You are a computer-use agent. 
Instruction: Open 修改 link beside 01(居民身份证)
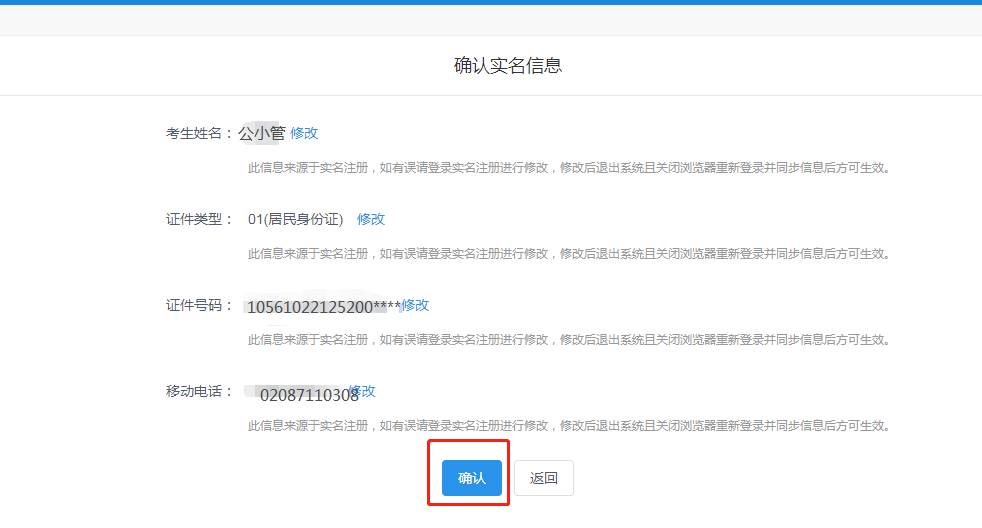pyautogui.click(x=371, y=219)
